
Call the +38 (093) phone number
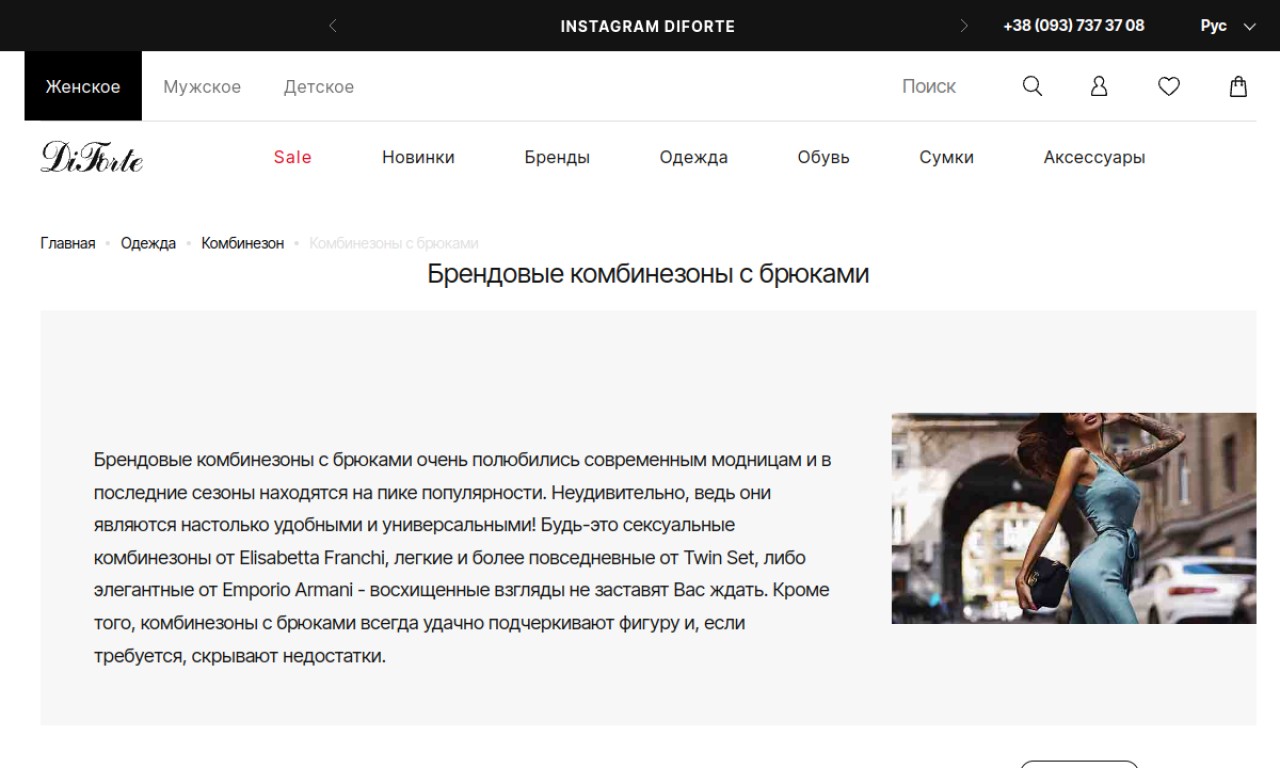tap(1073, 26)
